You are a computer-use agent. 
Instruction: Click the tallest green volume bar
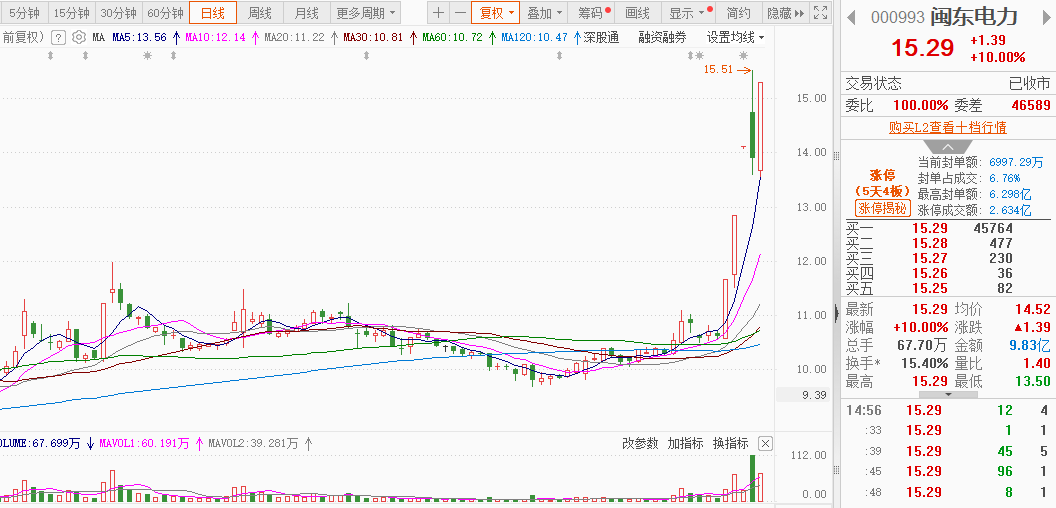click(752, 479)
